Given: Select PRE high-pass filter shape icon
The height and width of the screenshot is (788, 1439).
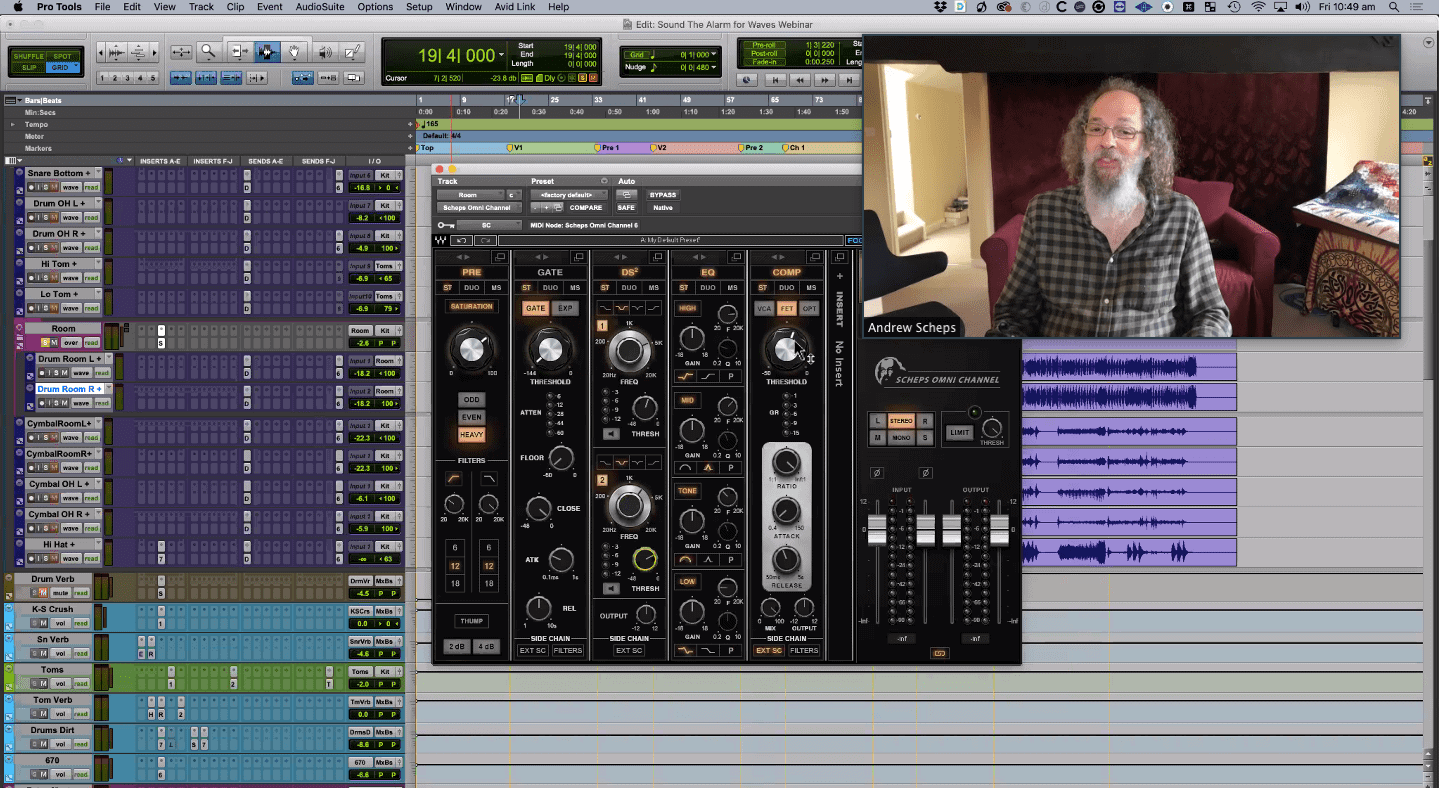Looking at the screenshot, I should [453, 480].
